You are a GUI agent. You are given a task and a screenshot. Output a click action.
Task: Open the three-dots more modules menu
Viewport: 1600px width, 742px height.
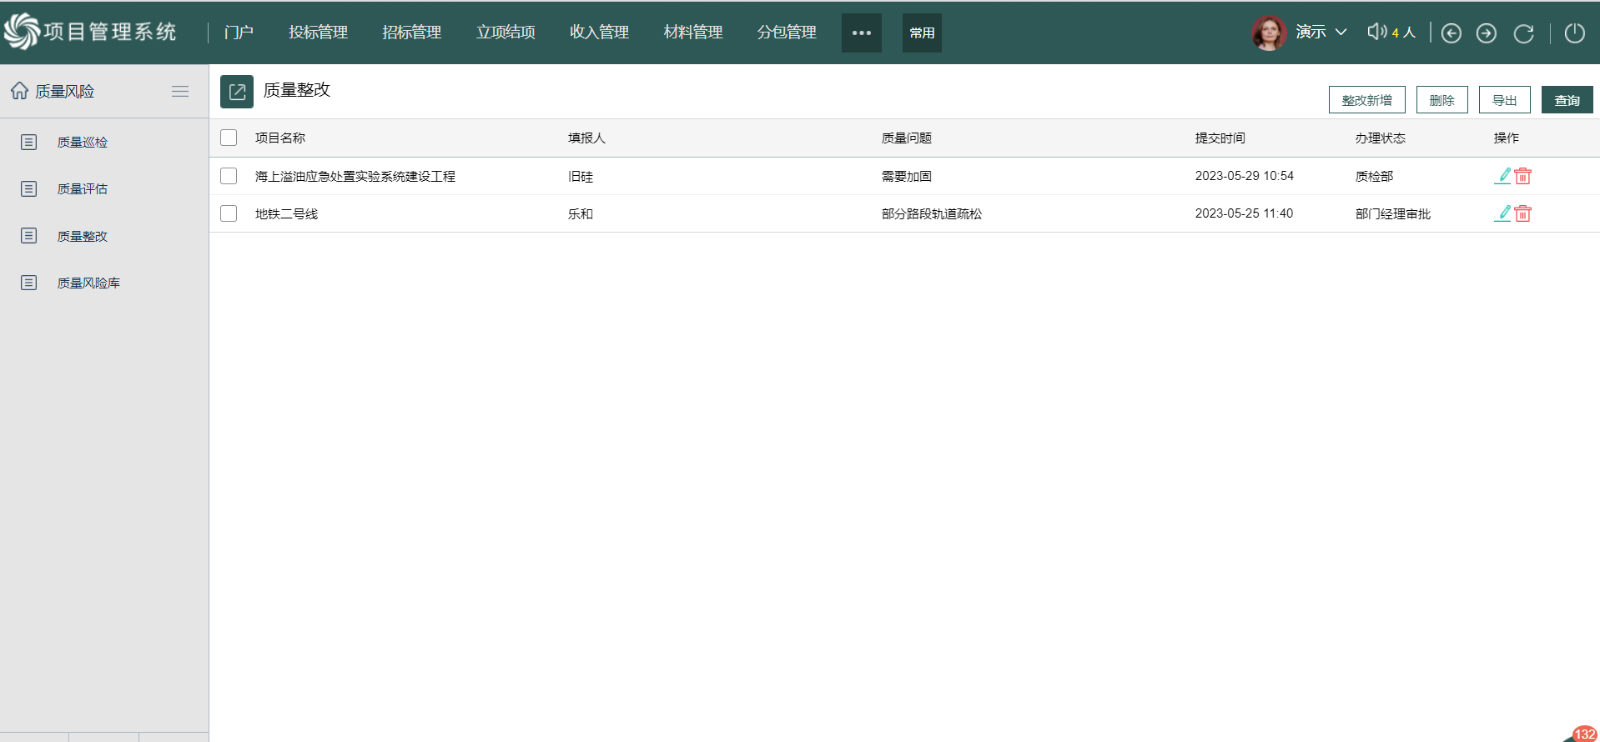point(862,33)
